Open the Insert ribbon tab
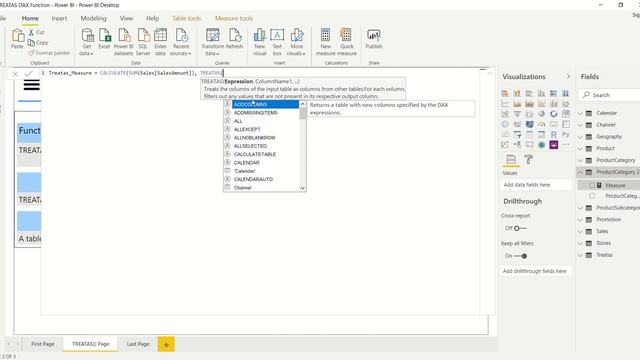640x360 pixels. tap(59, 18)
